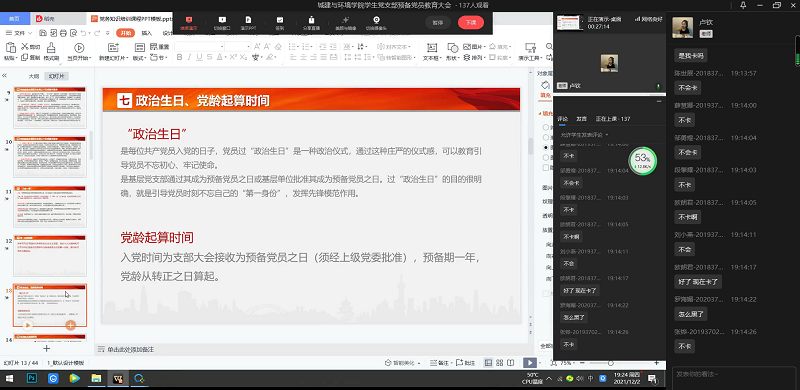Open the 正在上课·137 tab
800x390 pixels.
pos(613,118)
